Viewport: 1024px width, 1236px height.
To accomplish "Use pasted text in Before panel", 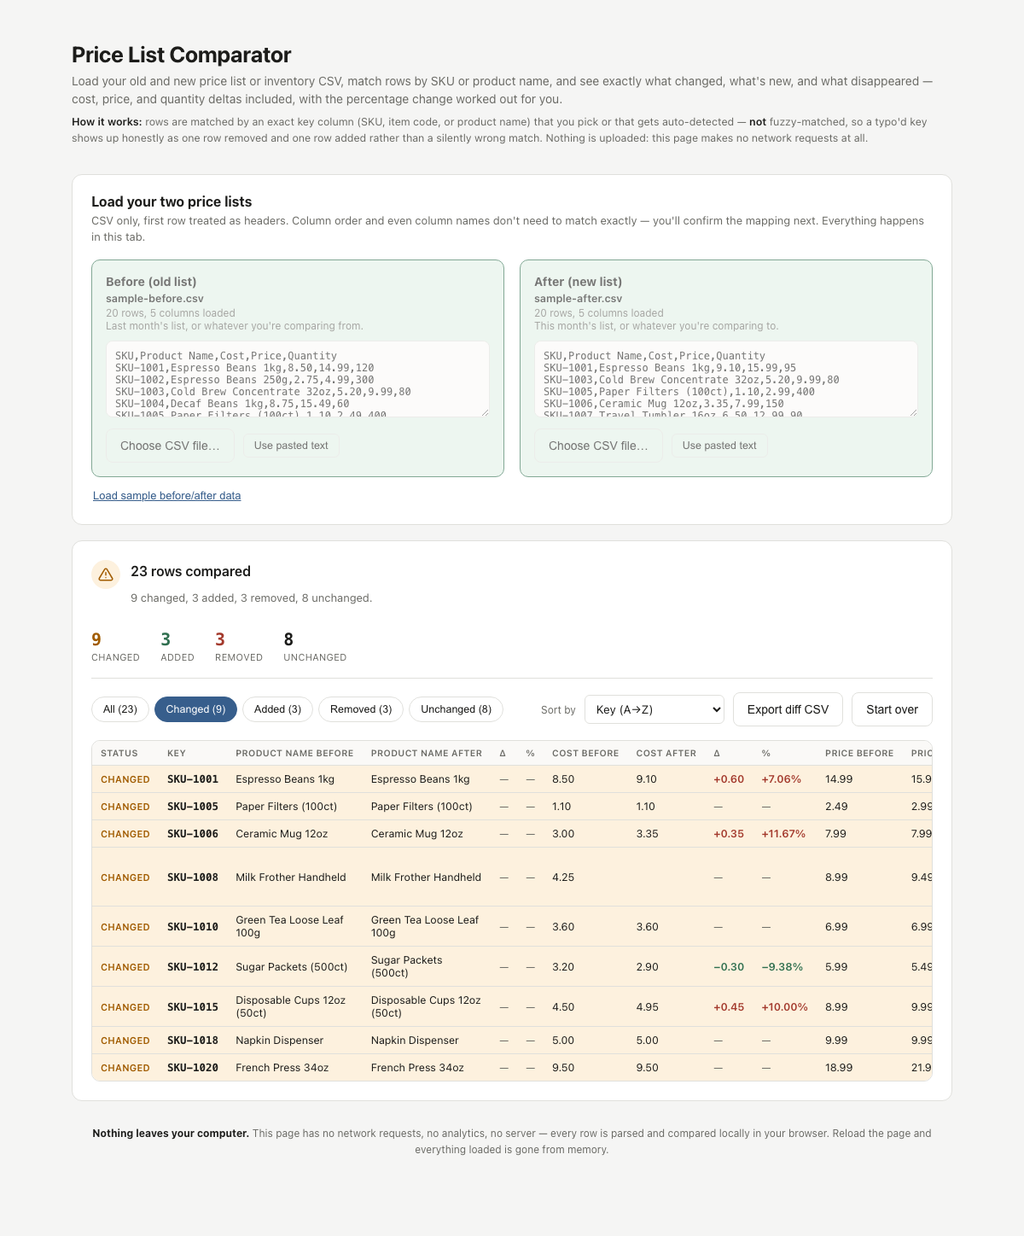I will (291, 445).
